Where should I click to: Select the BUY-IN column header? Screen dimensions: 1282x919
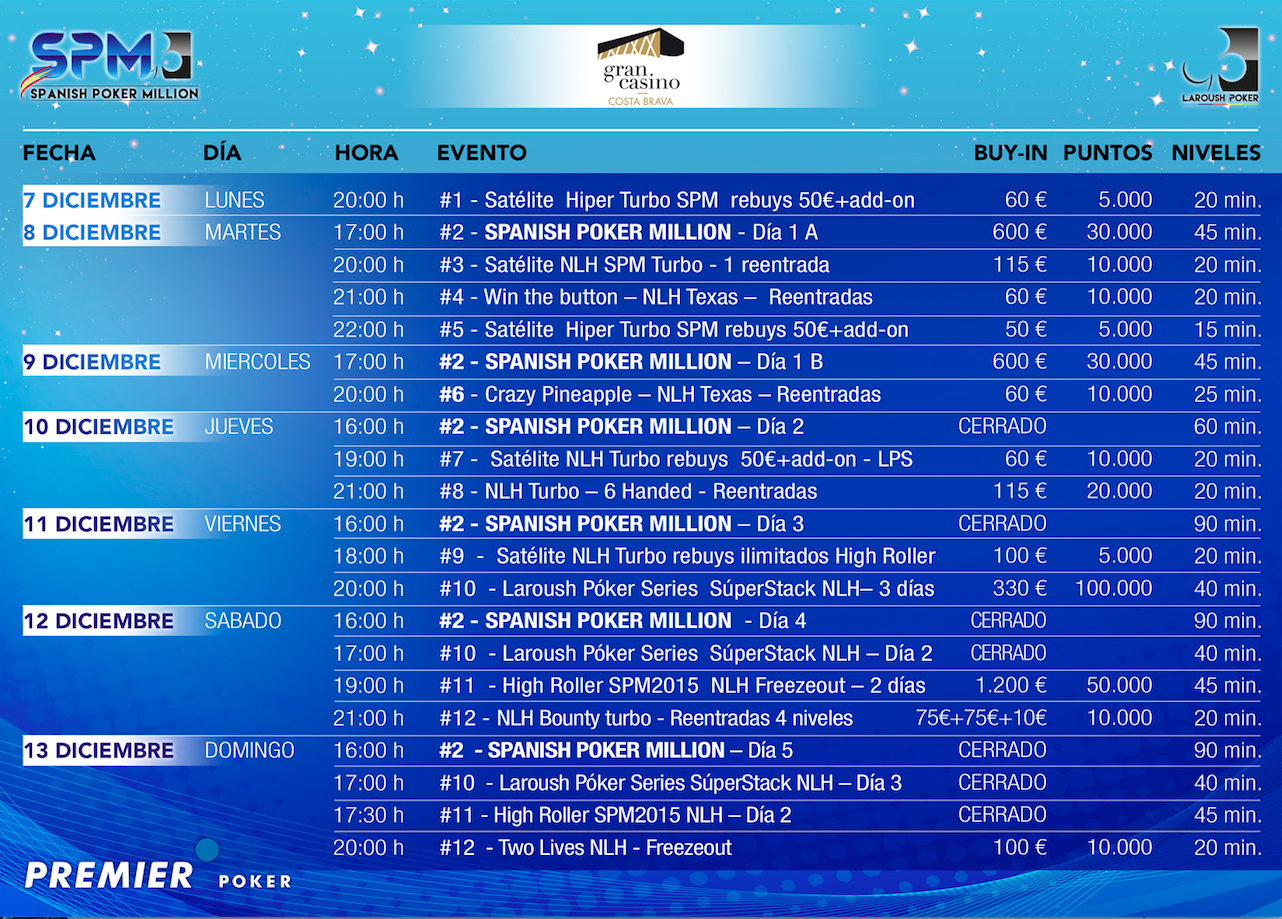[x=1011, y=153]
